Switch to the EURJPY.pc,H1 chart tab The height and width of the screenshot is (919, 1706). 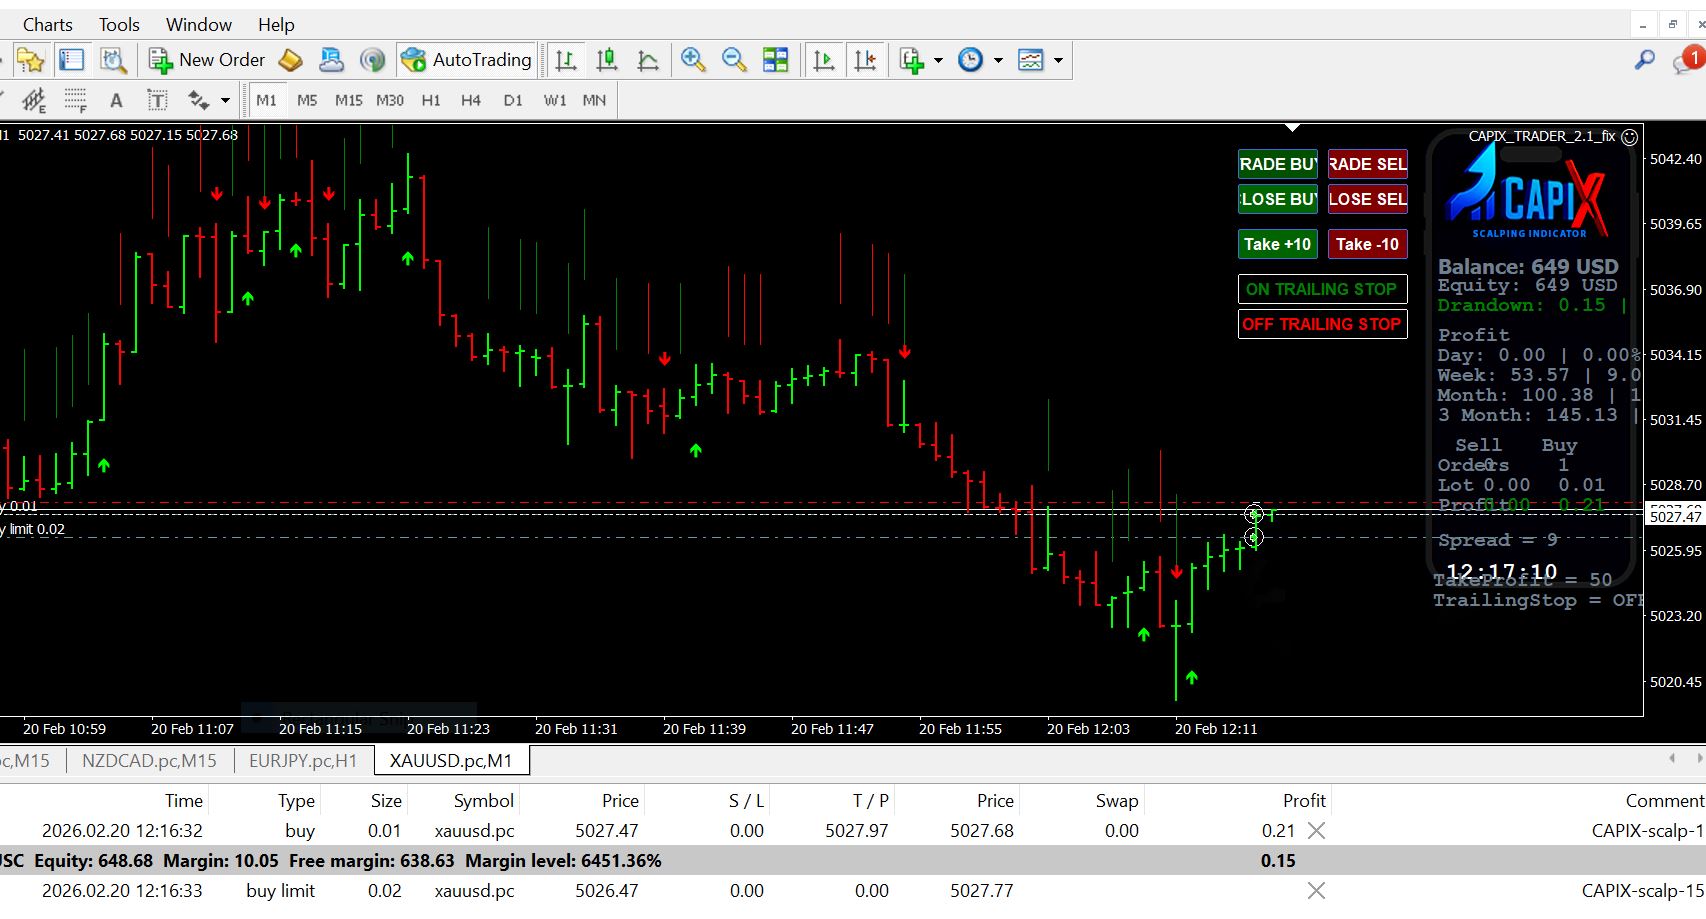click(303, 760)
